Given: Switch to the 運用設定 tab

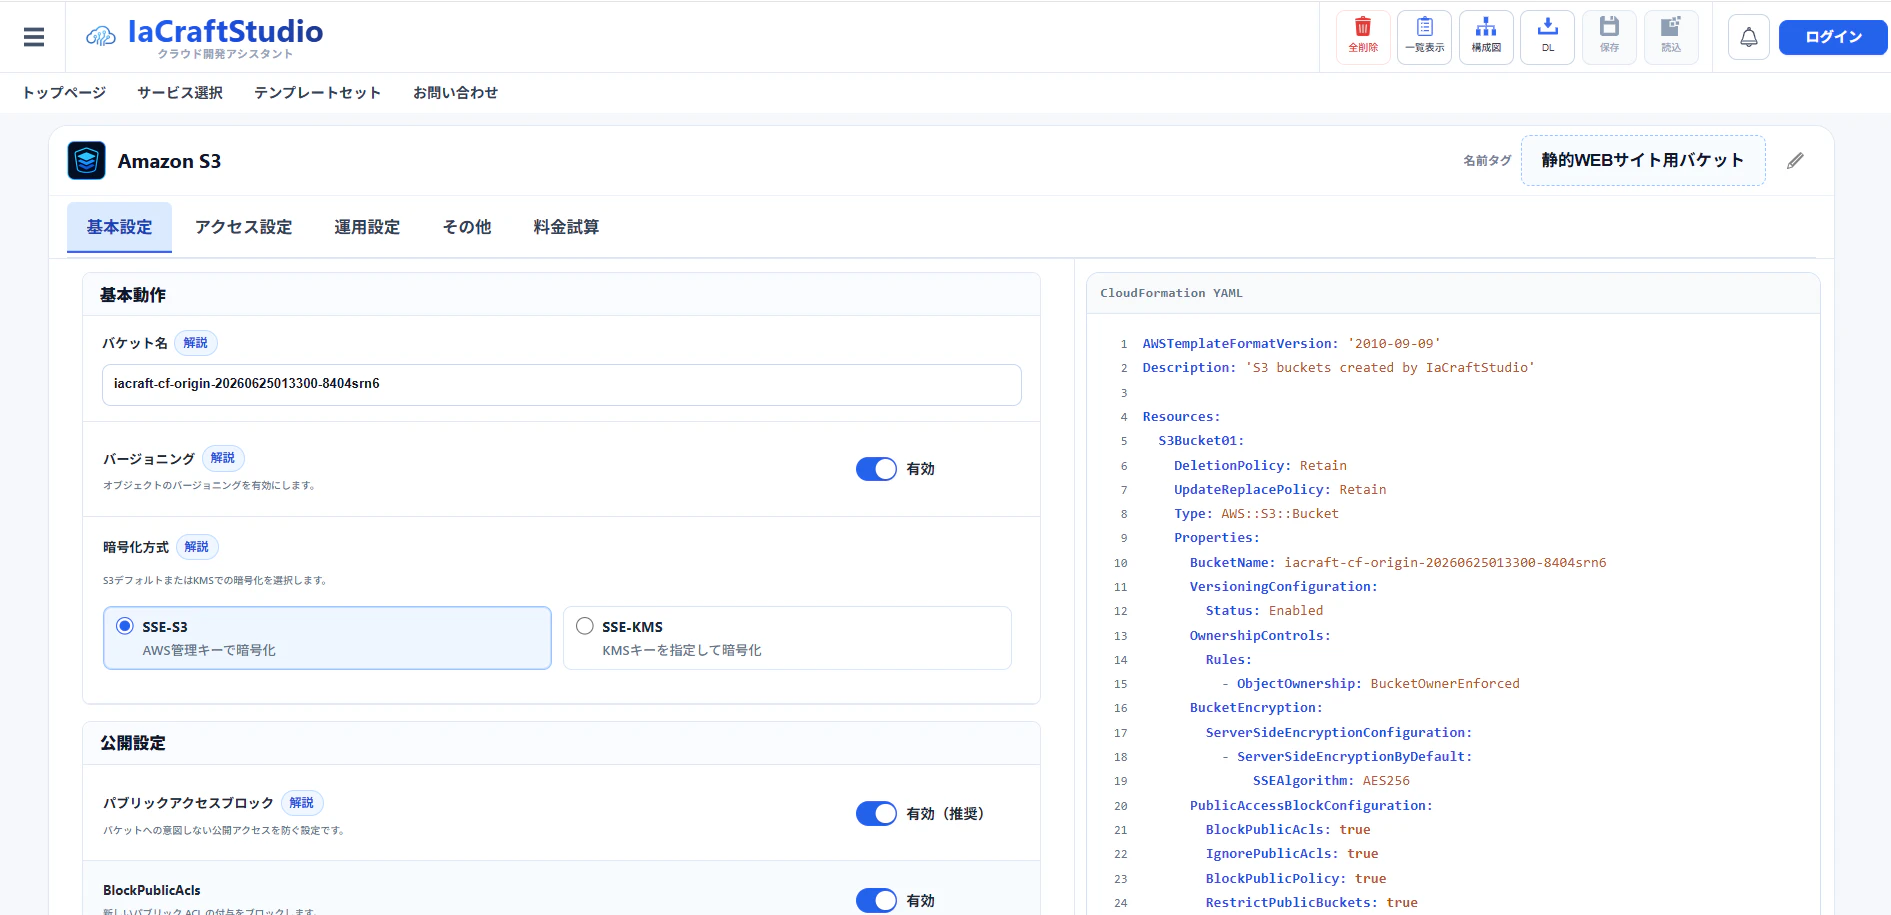Looking at the screenshot, I should tap(367, 227).
